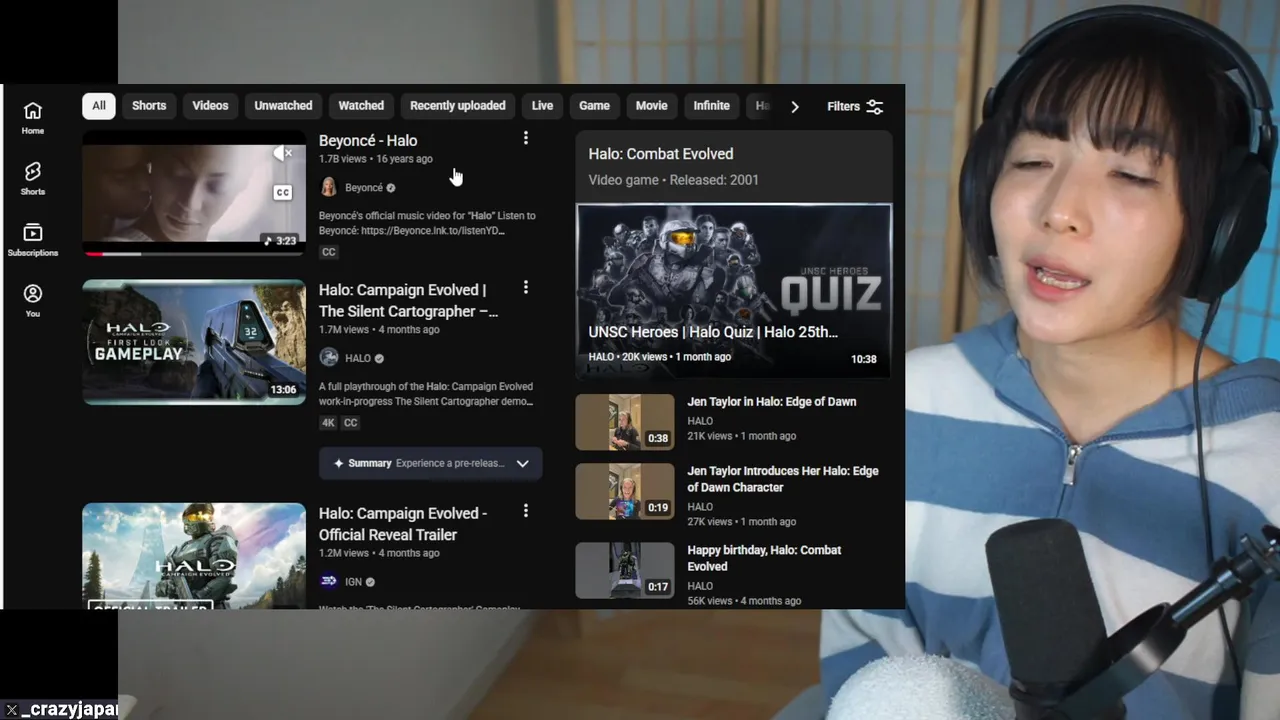Open the Filters sliders icon
Viewport: 1280px width, 720px height.
tap(875, 106)
